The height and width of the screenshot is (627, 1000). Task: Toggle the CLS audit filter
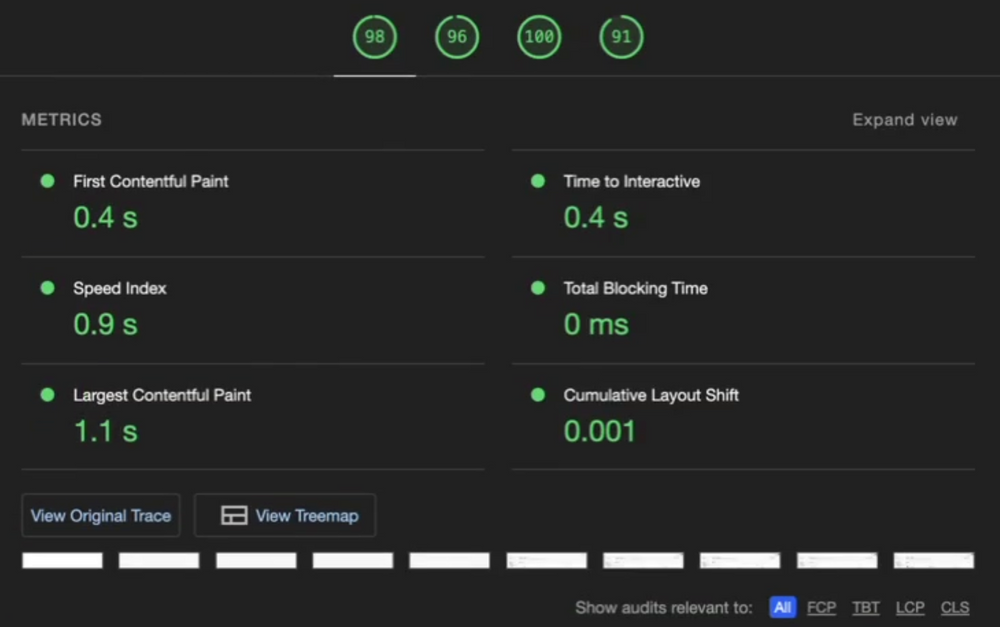coord(954,607)
